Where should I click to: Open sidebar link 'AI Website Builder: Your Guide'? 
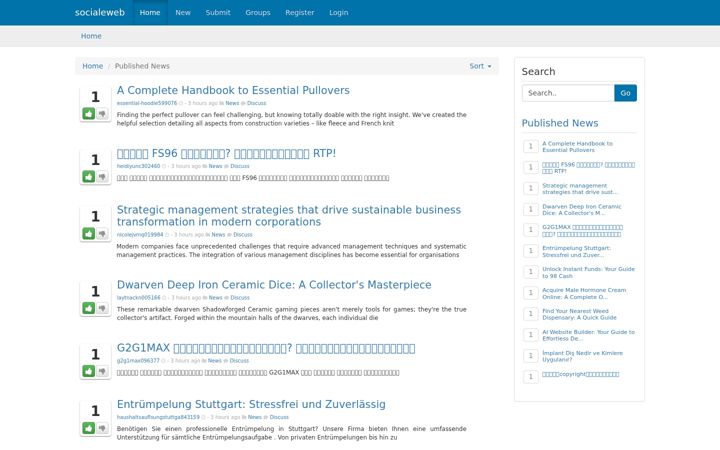[x=588, y=335]
